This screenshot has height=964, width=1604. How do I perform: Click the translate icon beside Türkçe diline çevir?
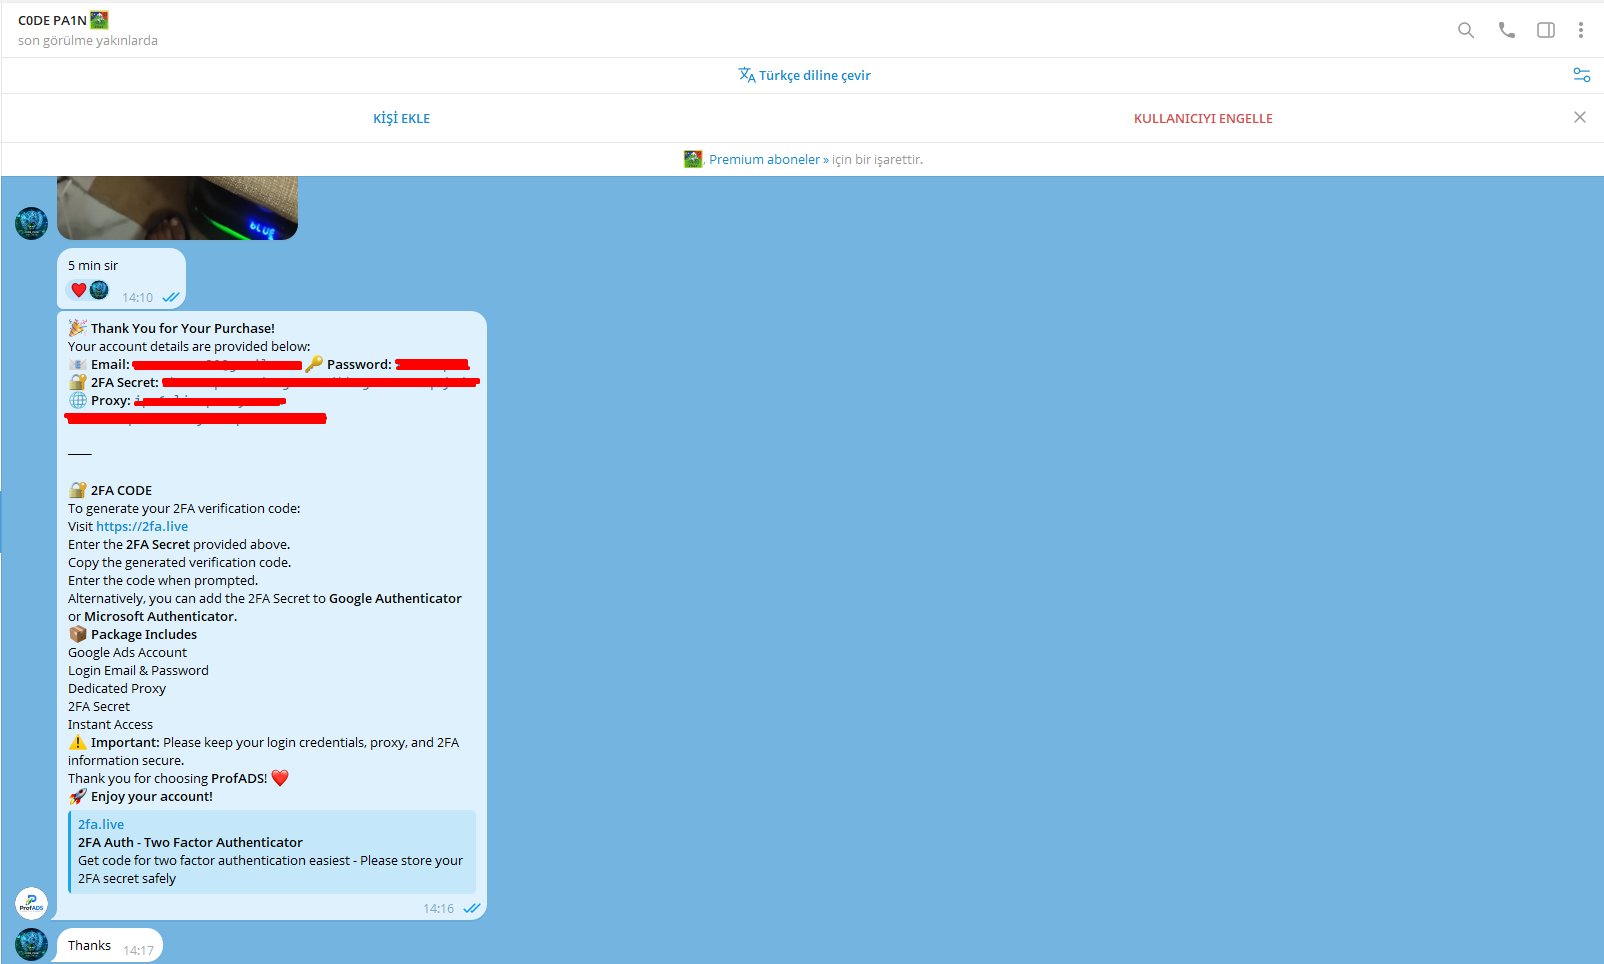(x=747, y=75)
